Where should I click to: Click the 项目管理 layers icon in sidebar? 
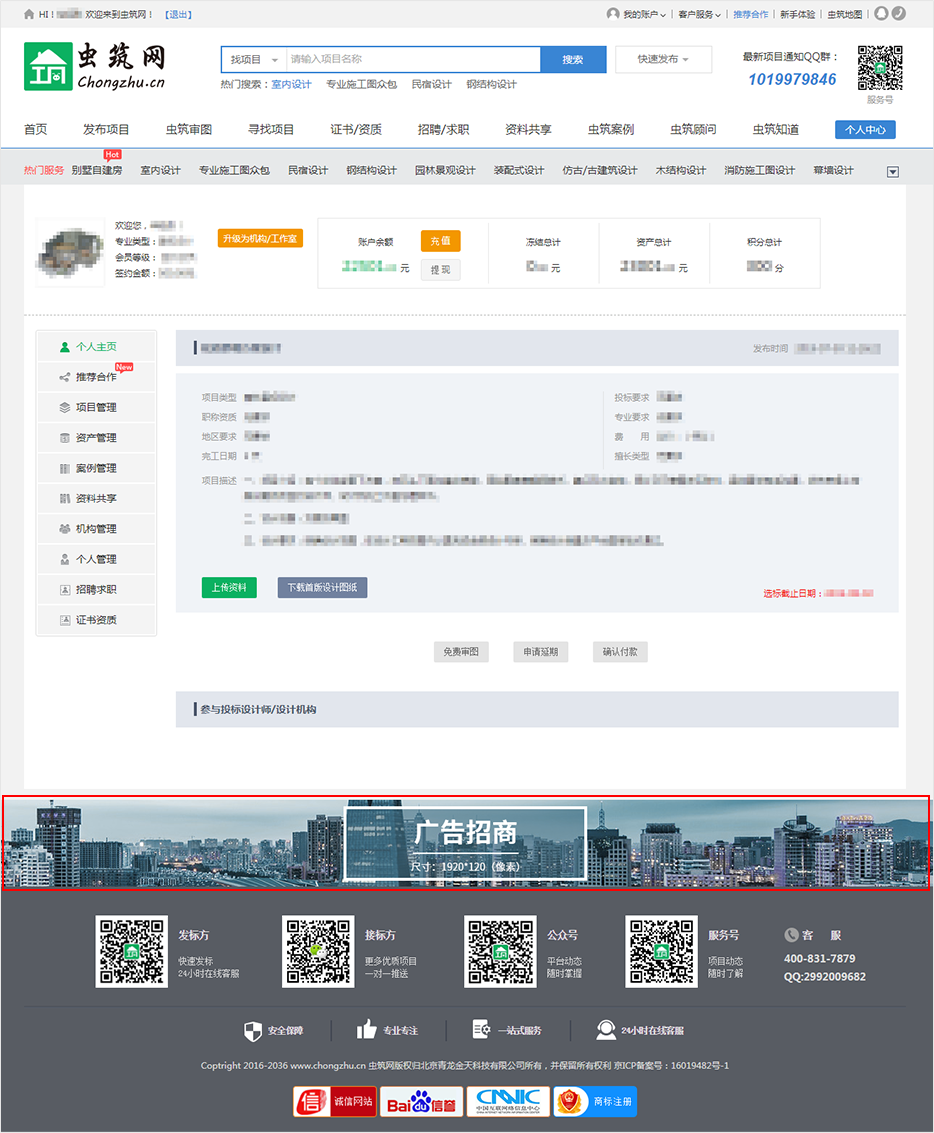tap(65, 408)
